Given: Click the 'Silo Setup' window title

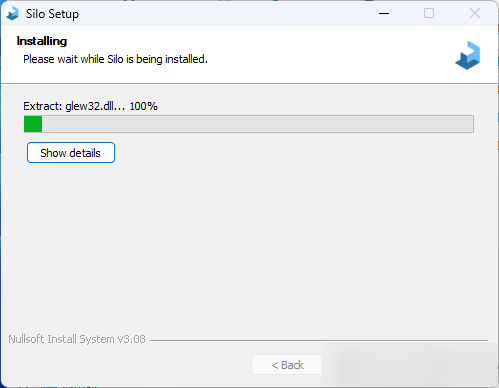Looking at the screenshot, I should [x=52, y=14].
